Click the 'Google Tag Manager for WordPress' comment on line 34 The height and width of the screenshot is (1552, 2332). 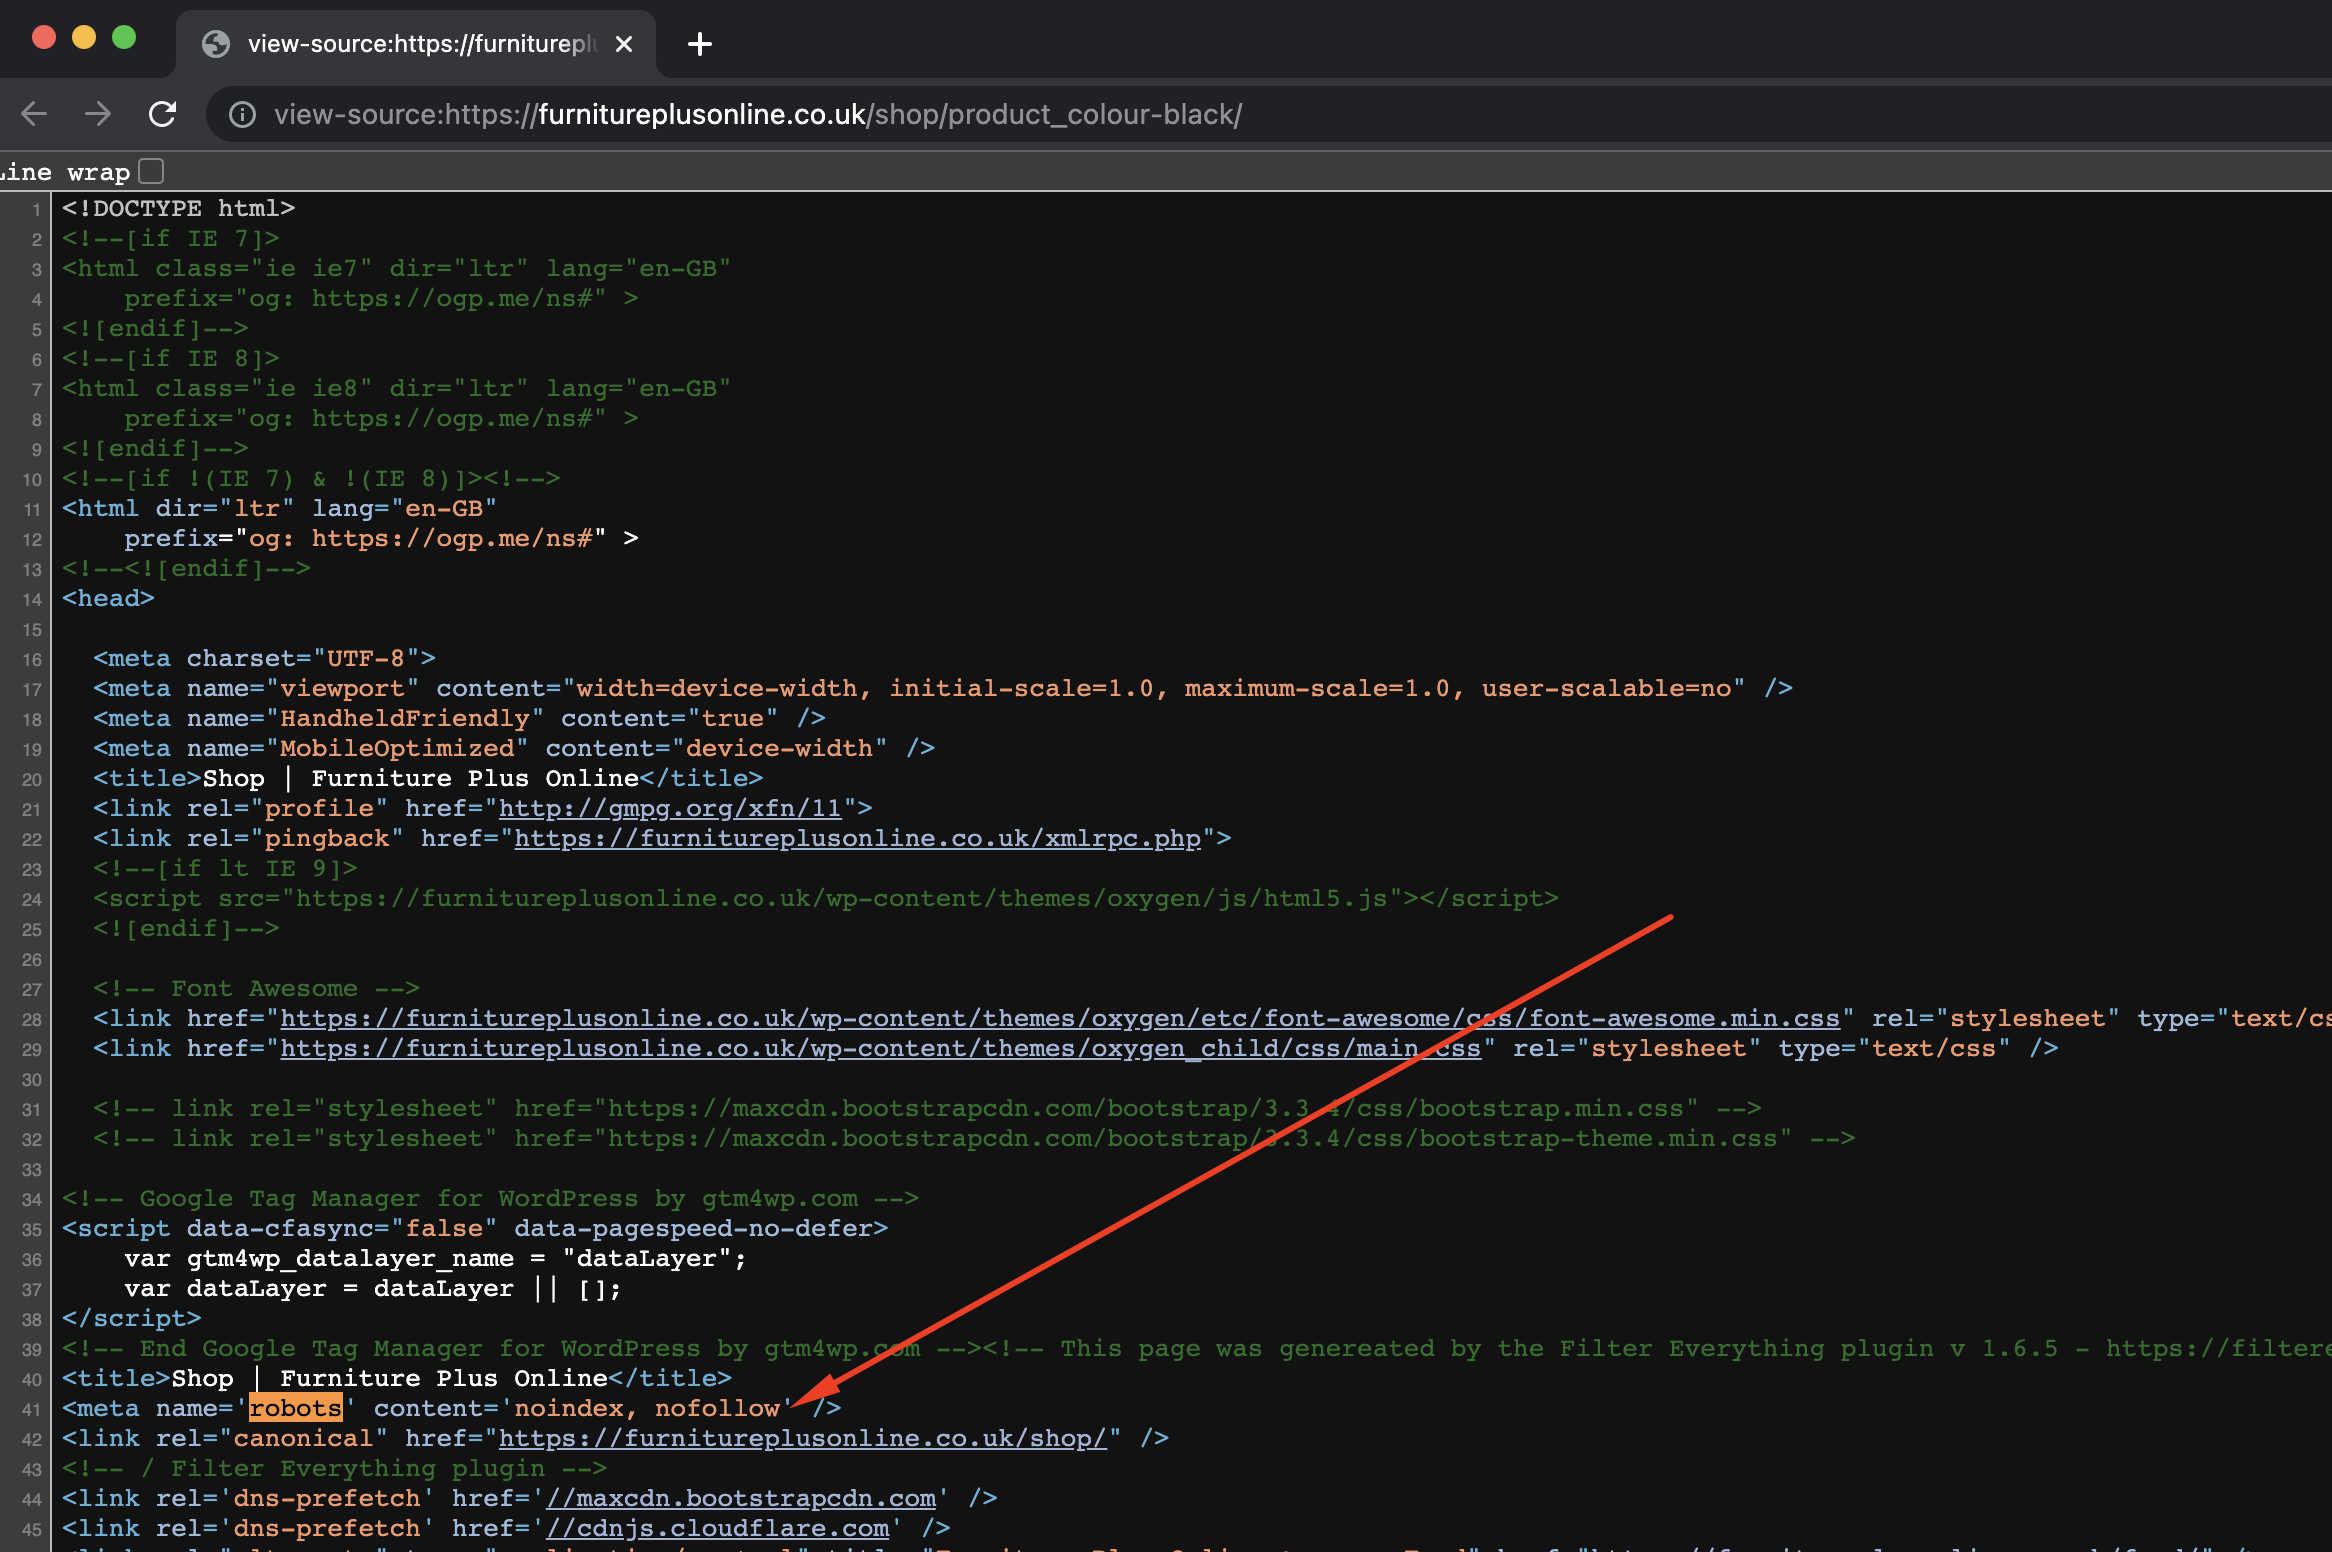pos(490,1198)
